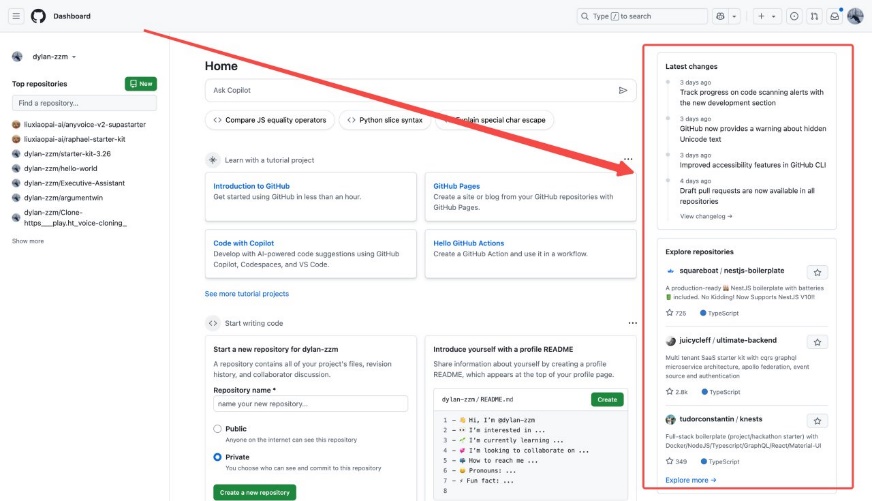Open the notifications inbox icon

(x=835, y=16)
